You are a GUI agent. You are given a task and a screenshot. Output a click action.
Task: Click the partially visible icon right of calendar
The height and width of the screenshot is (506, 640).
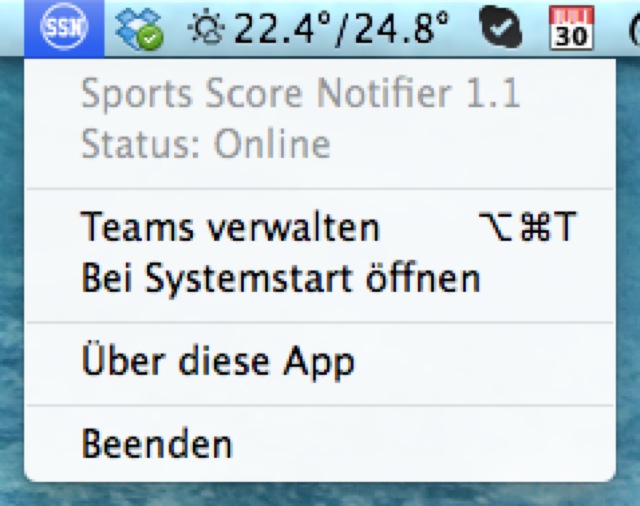click(635, 29)
